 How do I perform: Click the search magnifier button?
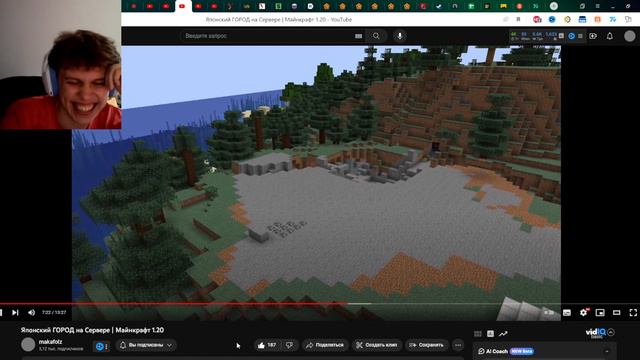(x=376, y=36)
